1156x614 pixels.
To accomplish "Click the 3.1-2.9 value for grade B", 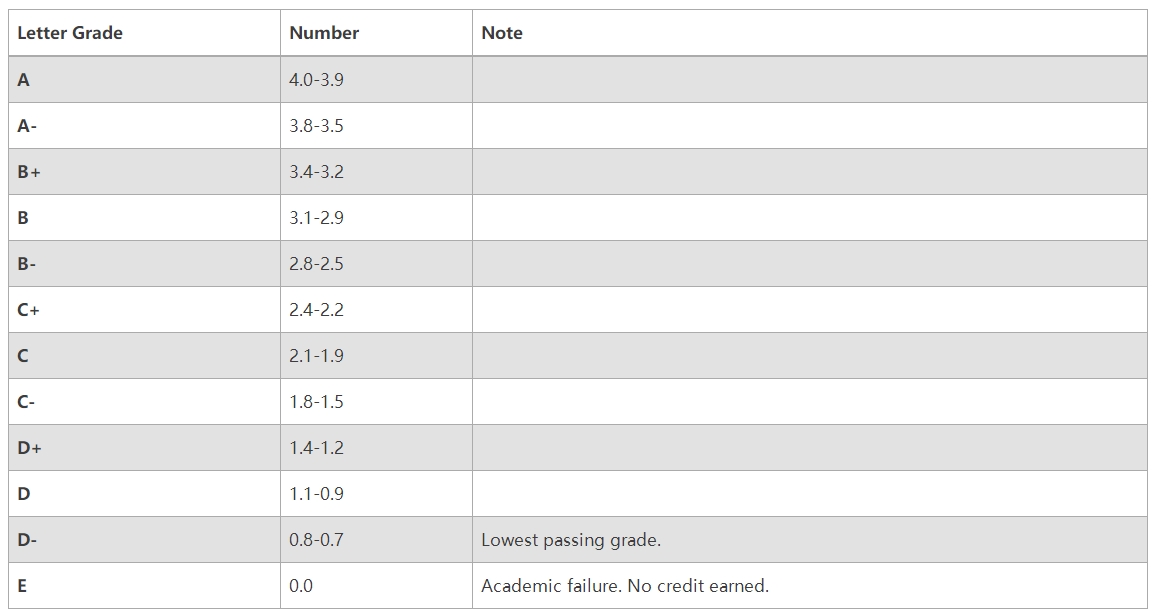I will pyautogui.click(x=316, y=218).
